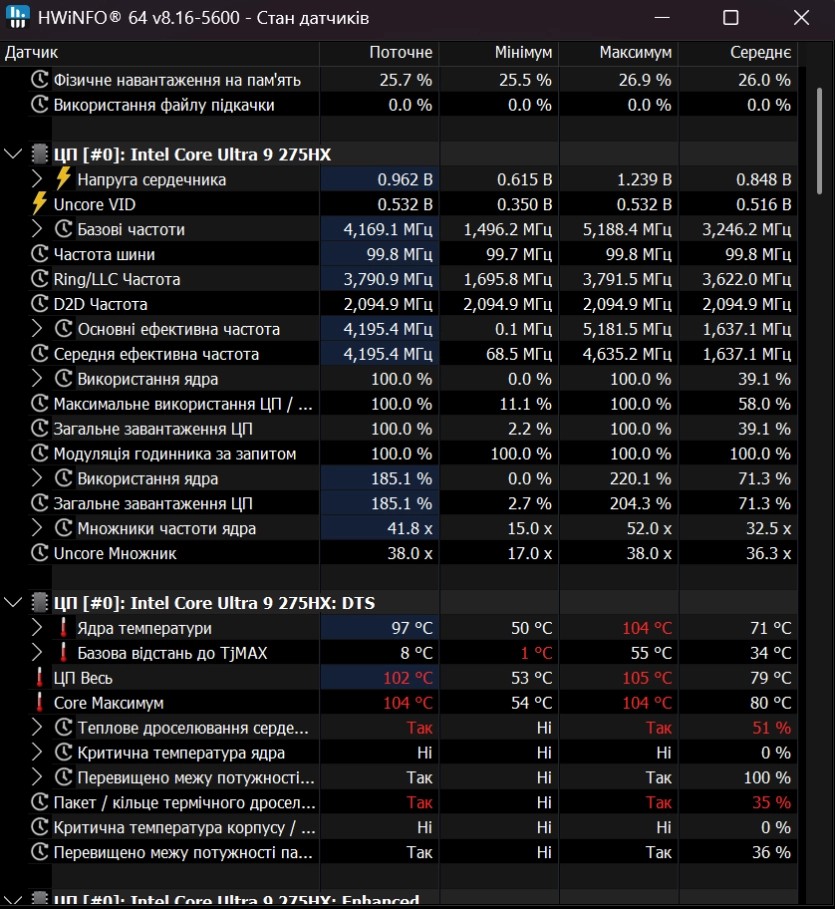Click the Середнє column header
This screenshot has height=909, width=835.
coord(760,52)
